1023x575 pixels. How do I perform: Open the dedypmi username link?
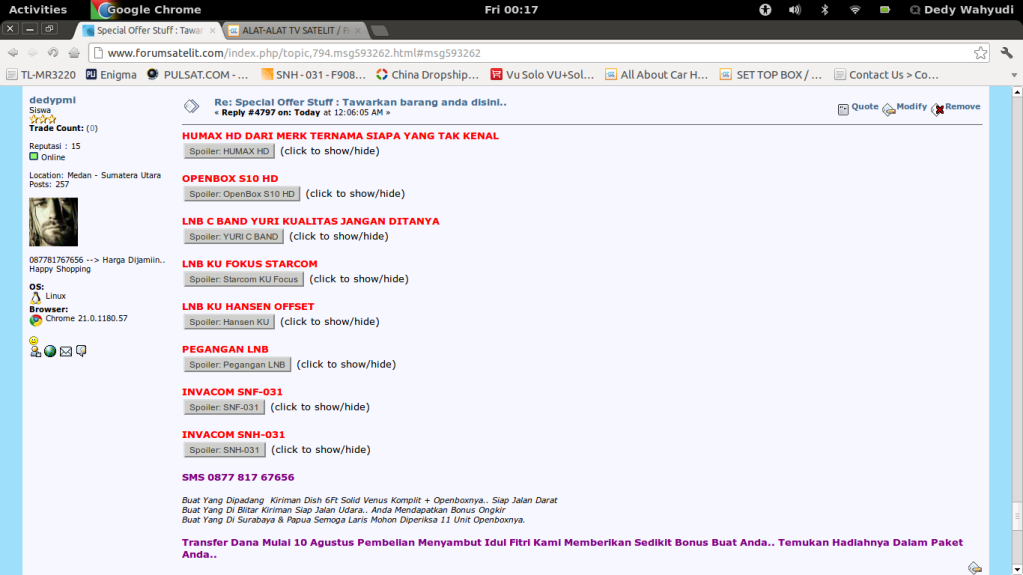pos(52,100)
